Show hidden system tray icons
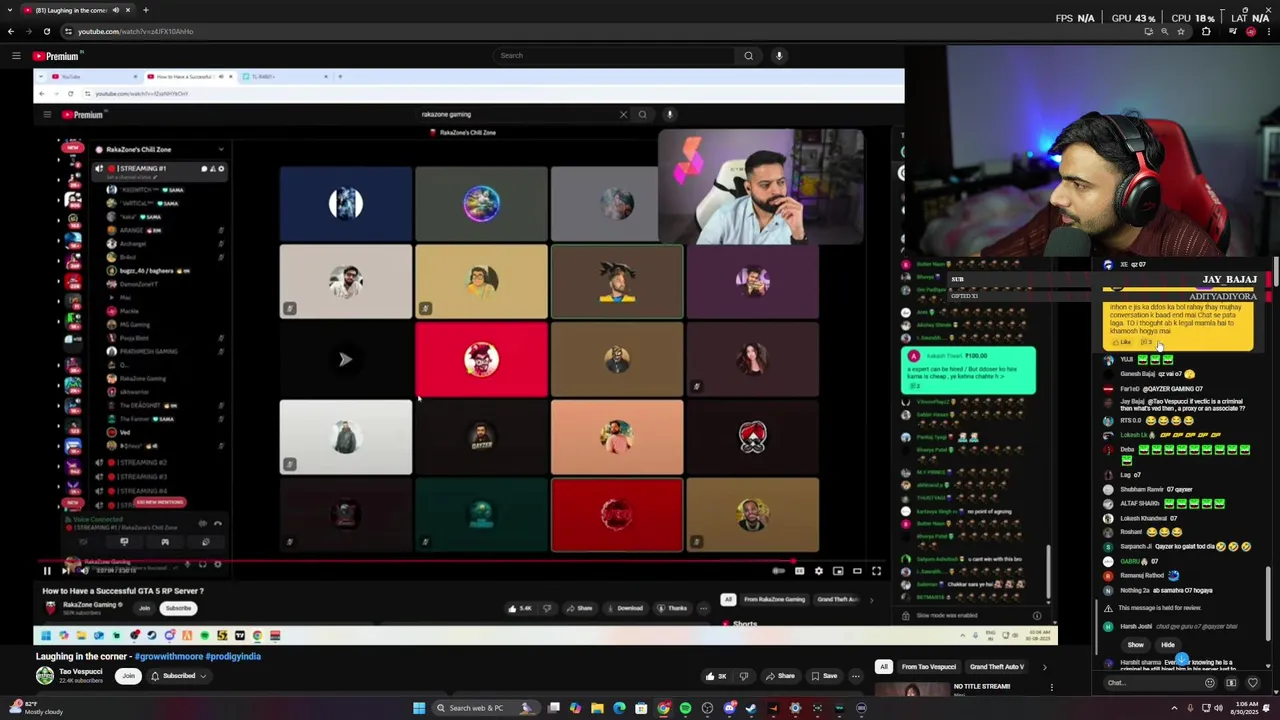 [1175, 708]
